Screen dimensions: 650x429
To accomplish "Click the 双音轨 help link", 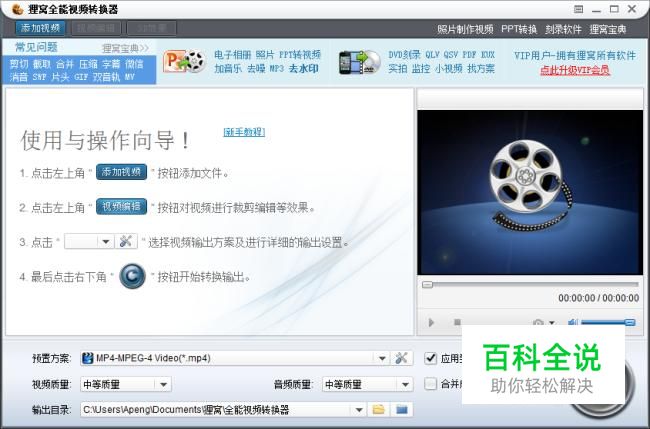I will pos(107,77).
